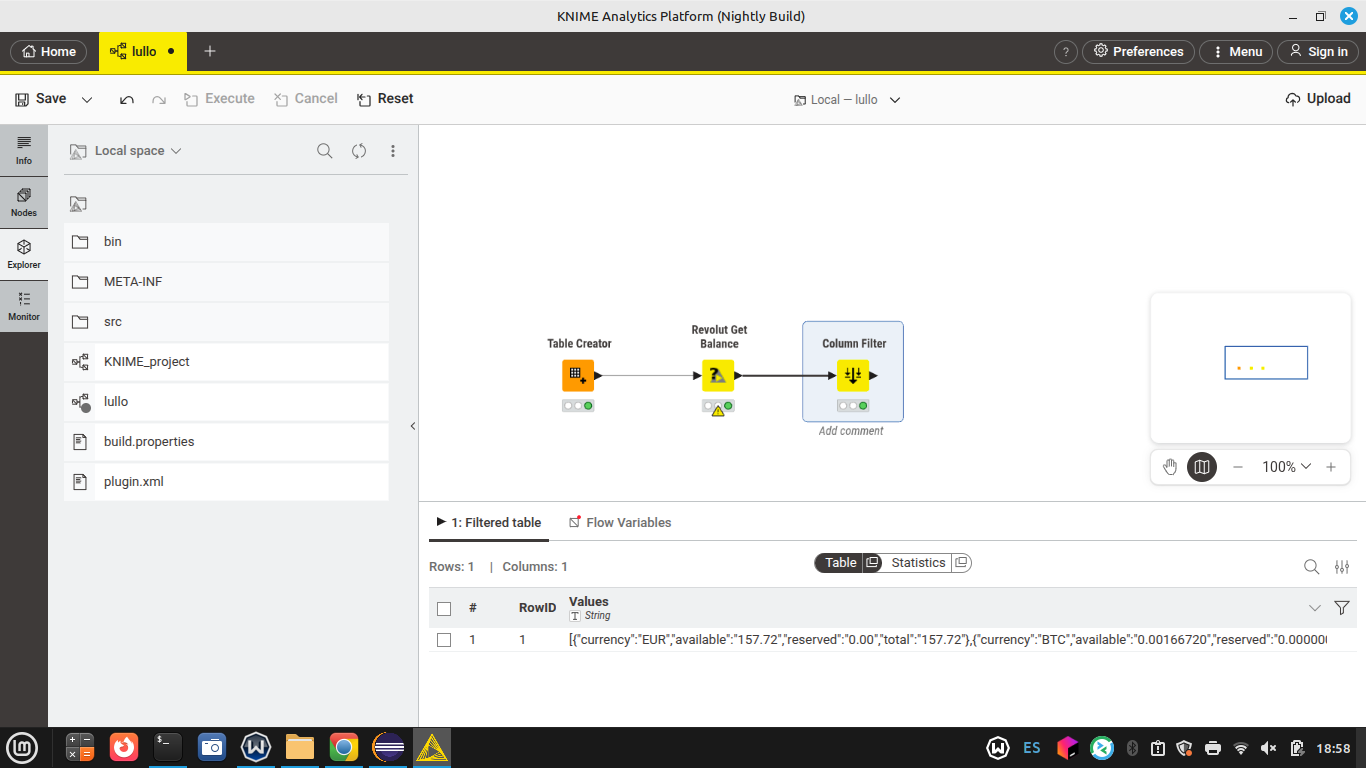Open the explorer more options menu
This screenshot has height=768, width=1366.
[x=393, y=151]
